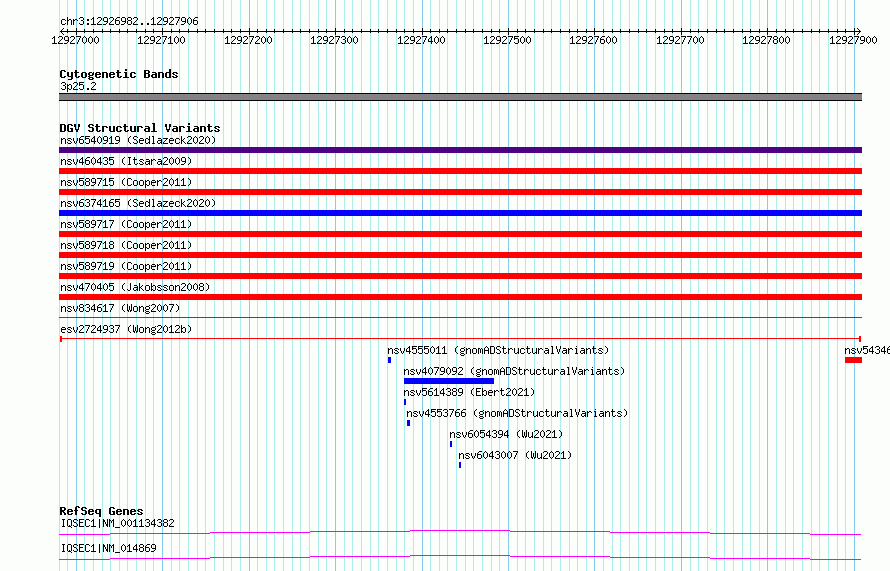Click the short red variant bar at right edge

(x=853, y=360)
